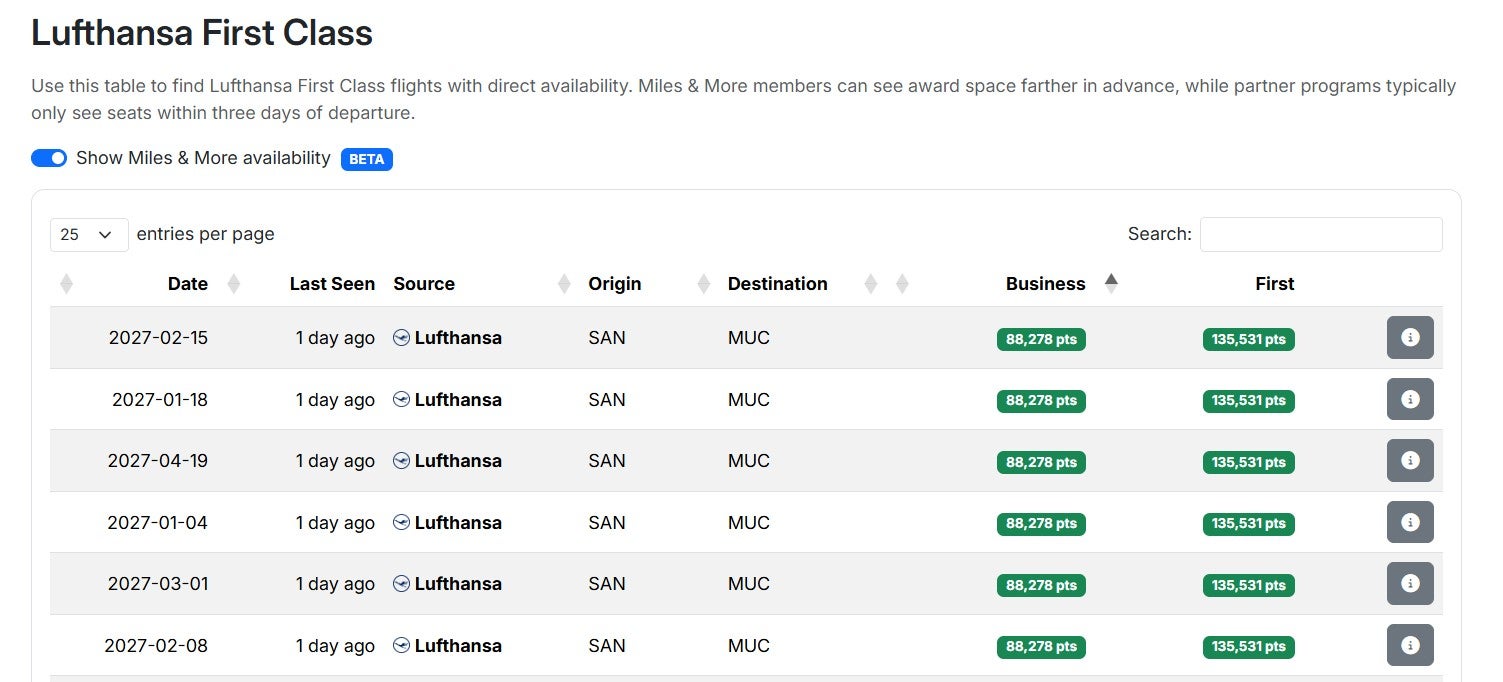Click Lufthansa source in 2027-02-08 row
The width and height of the screenshot is (1503, 682).
[x=447, y=646]
